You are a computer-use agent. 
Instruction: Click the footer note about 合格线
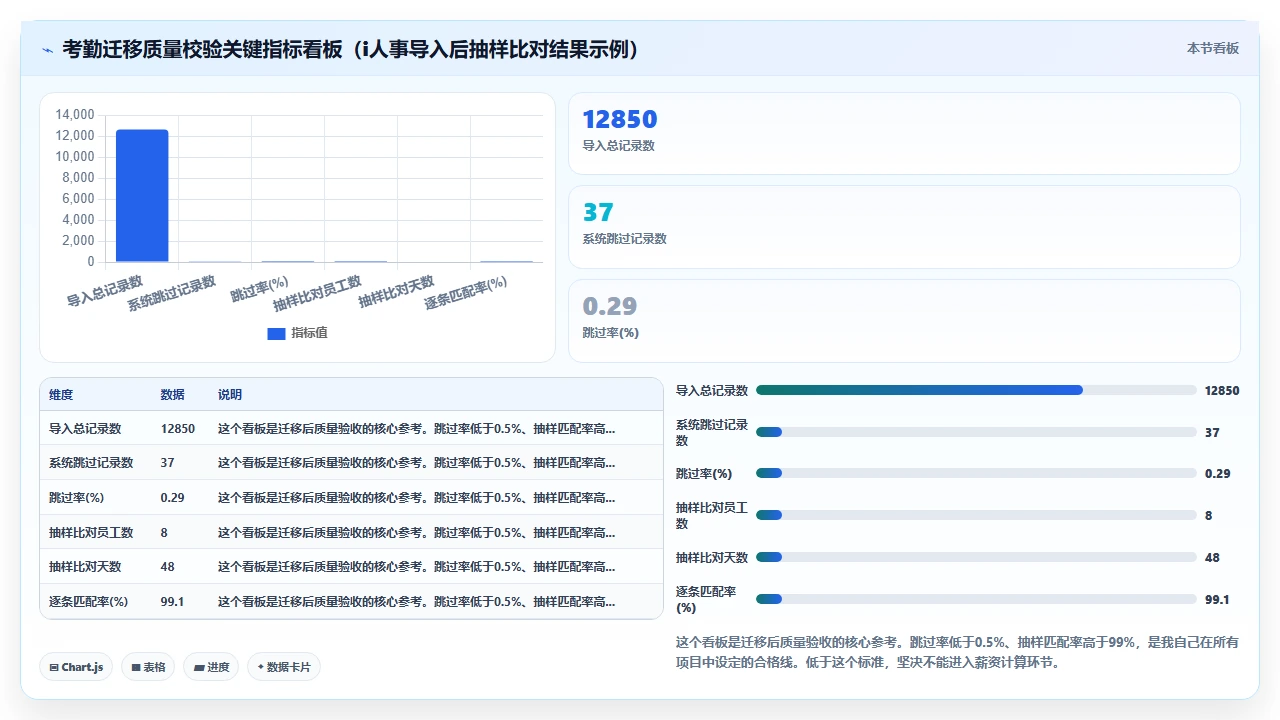958,652
